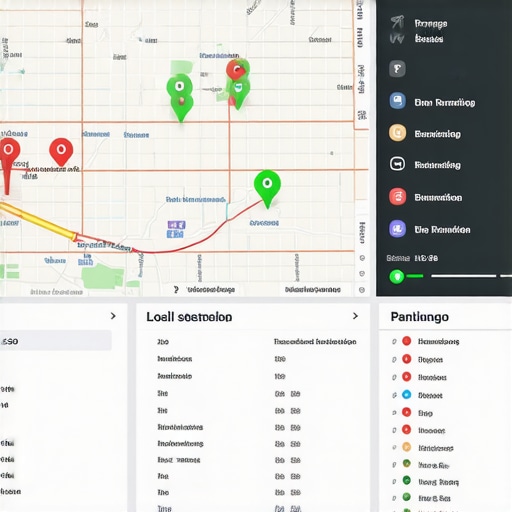The height and width of the screenshot is (512, 512).
Task: Select the purple circular icon in dark sidebar
Action: [397, 229]
